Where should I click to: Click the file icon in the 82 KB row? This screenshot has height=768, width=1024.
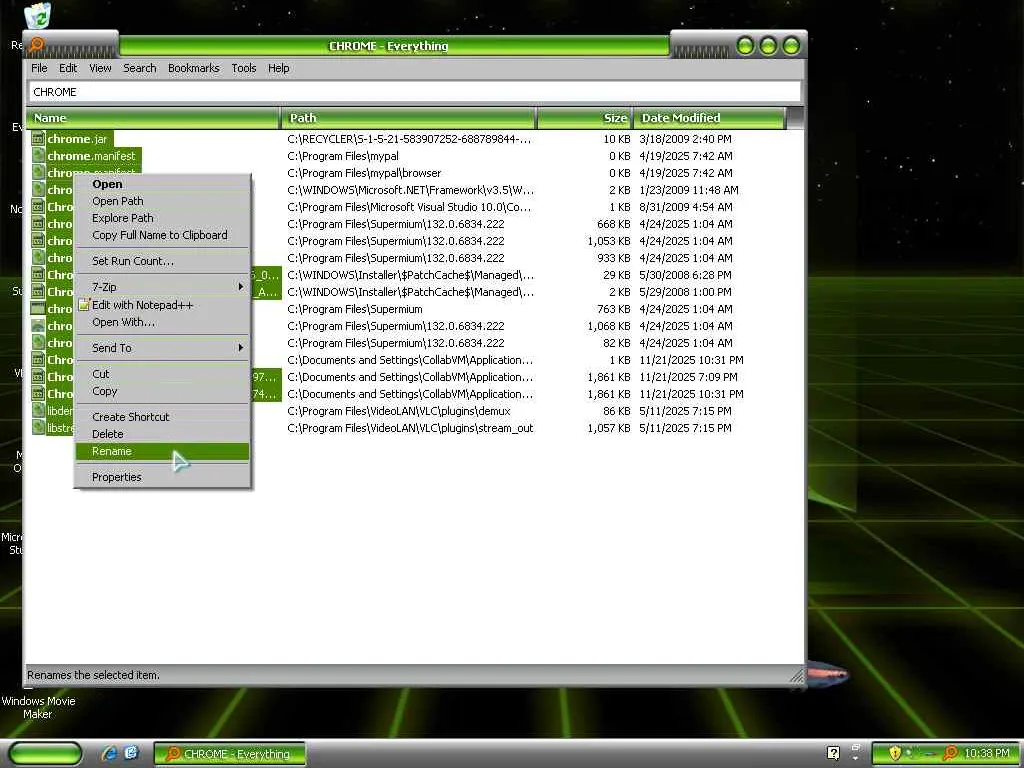point(39,342)
